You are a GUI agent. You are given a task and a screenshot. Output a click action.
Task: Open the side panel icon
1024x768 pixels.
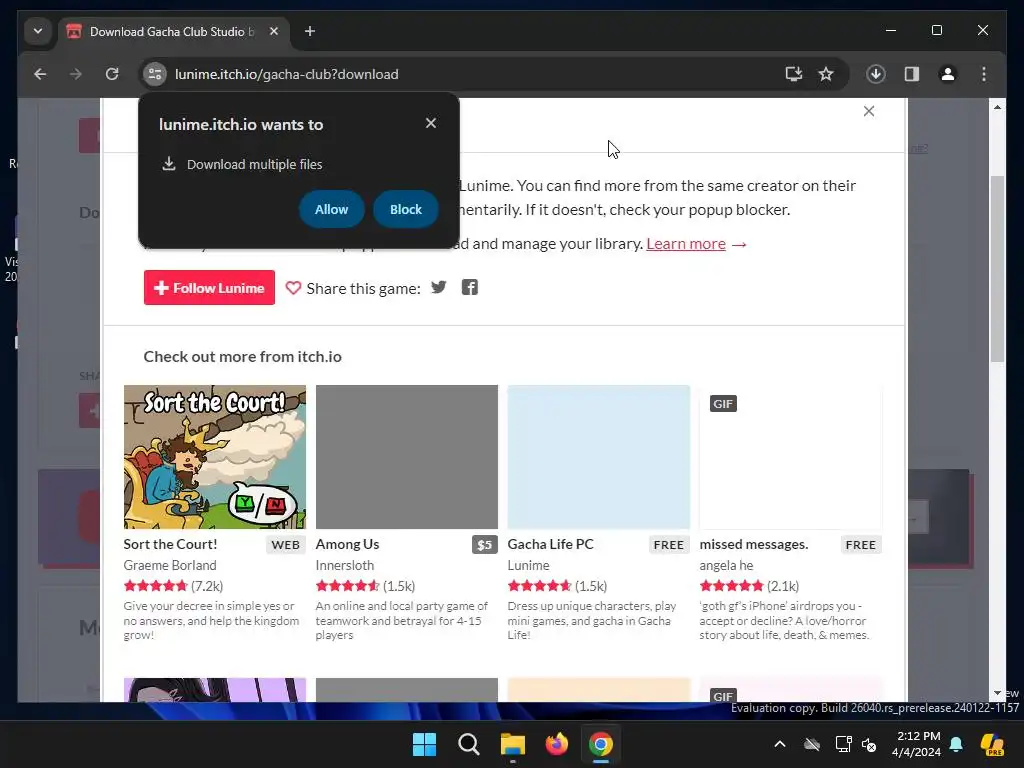tap(912, 74)
